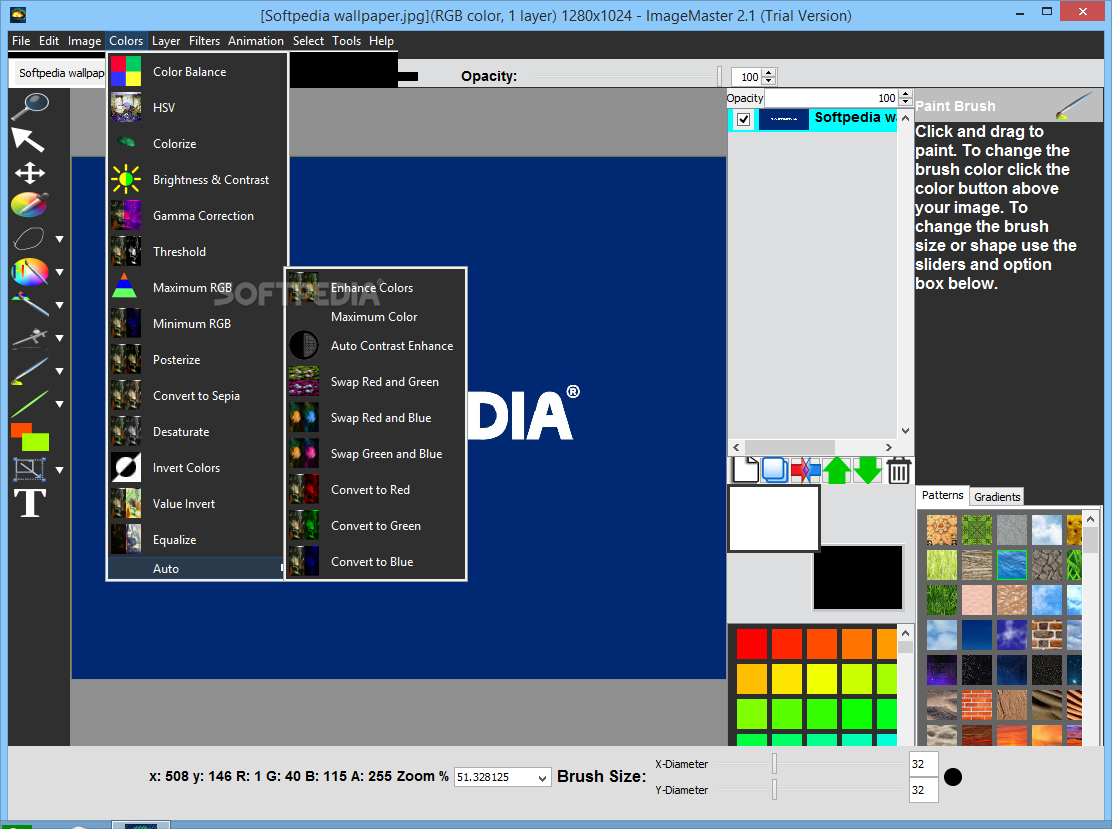Expand ellipse selection tool options arrow
This screenshot has width=1112, height=829.
tap(60, 239)
